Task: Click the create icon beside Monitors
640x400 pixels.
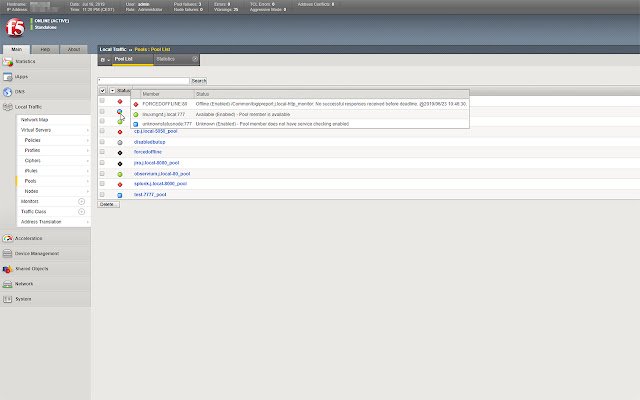Action: coord(81,202)
